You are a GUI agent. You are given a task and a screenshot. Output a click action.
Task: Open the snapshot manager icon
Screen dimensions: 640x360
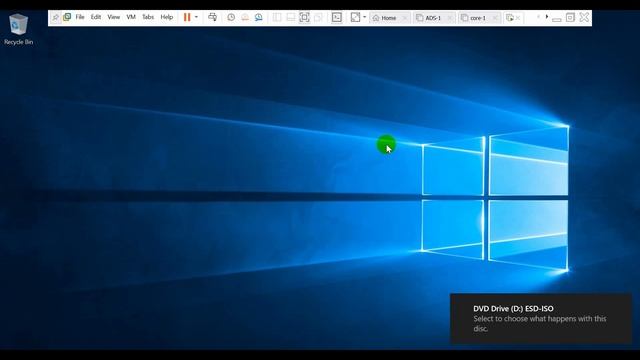[x=259, y=17]
